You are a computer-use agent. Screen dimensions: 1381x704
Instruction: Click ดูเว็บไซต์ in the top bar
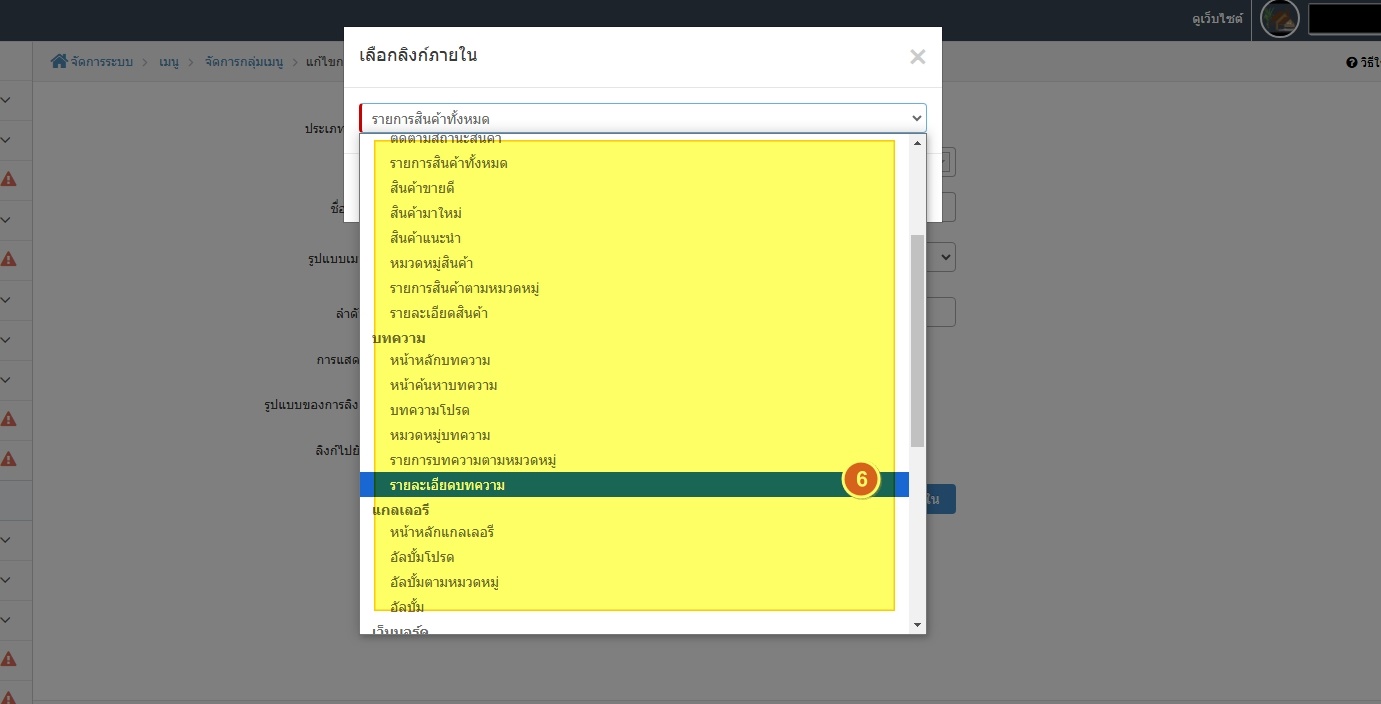pos(1217,19)
